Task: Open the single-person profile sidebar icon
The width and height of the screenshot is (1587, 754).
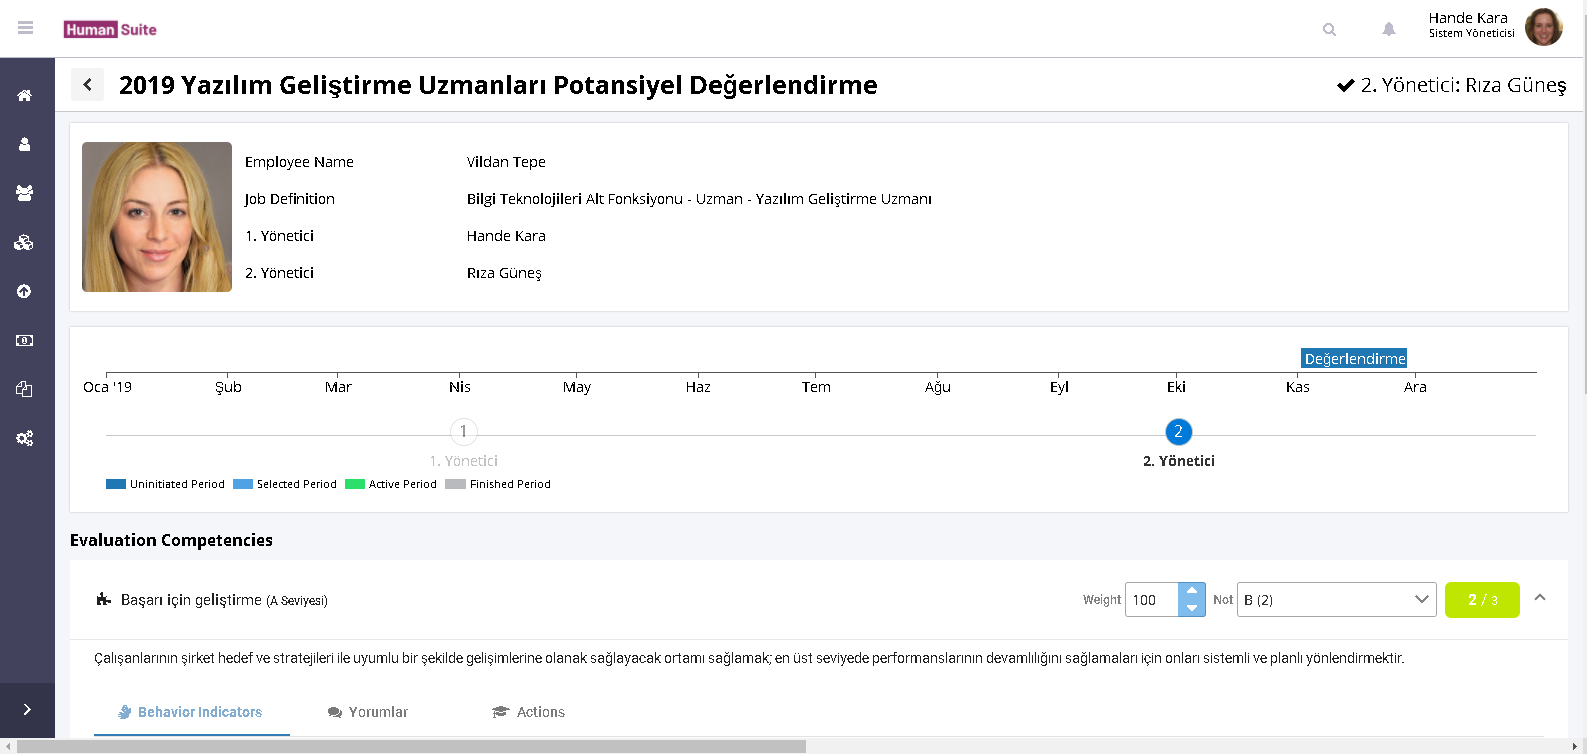Action: point(25,144)
